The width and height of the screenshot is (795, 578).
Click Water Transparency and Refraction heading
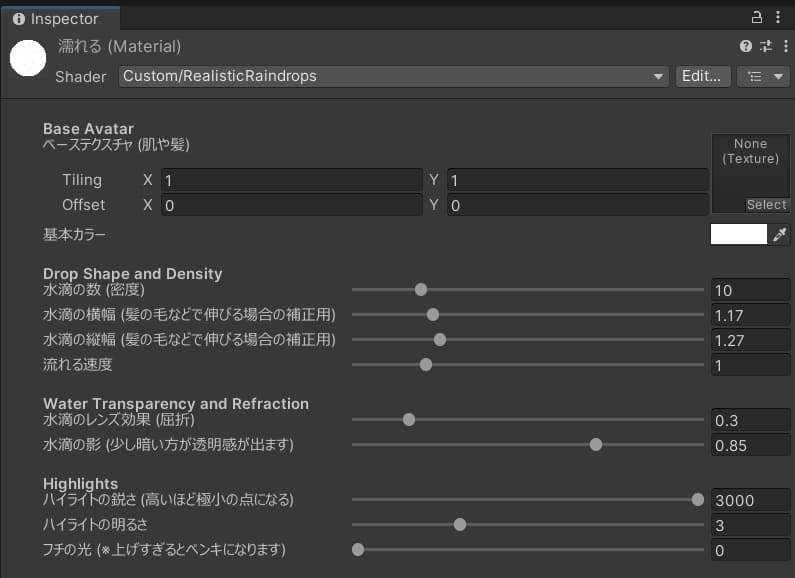coord(176,404)
